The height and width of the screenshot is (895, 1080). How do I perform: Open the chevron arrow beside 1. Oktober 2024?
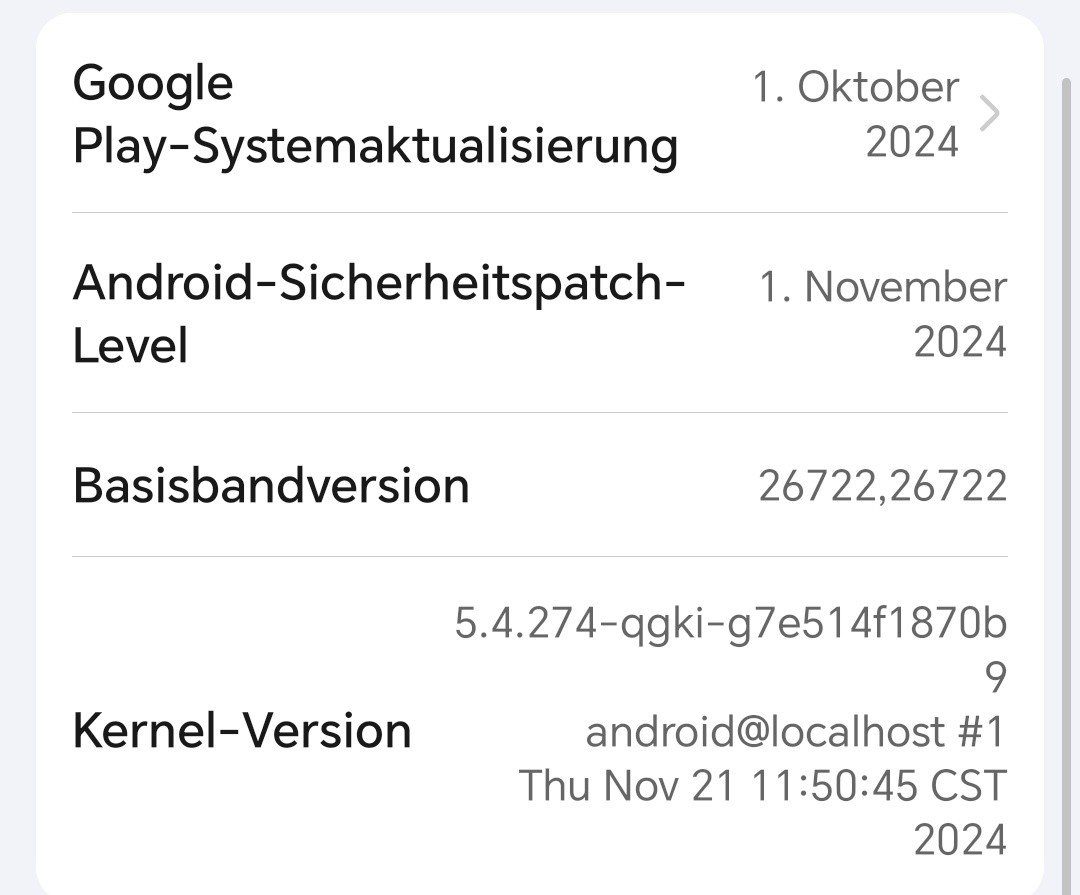(x=988, y=114)
